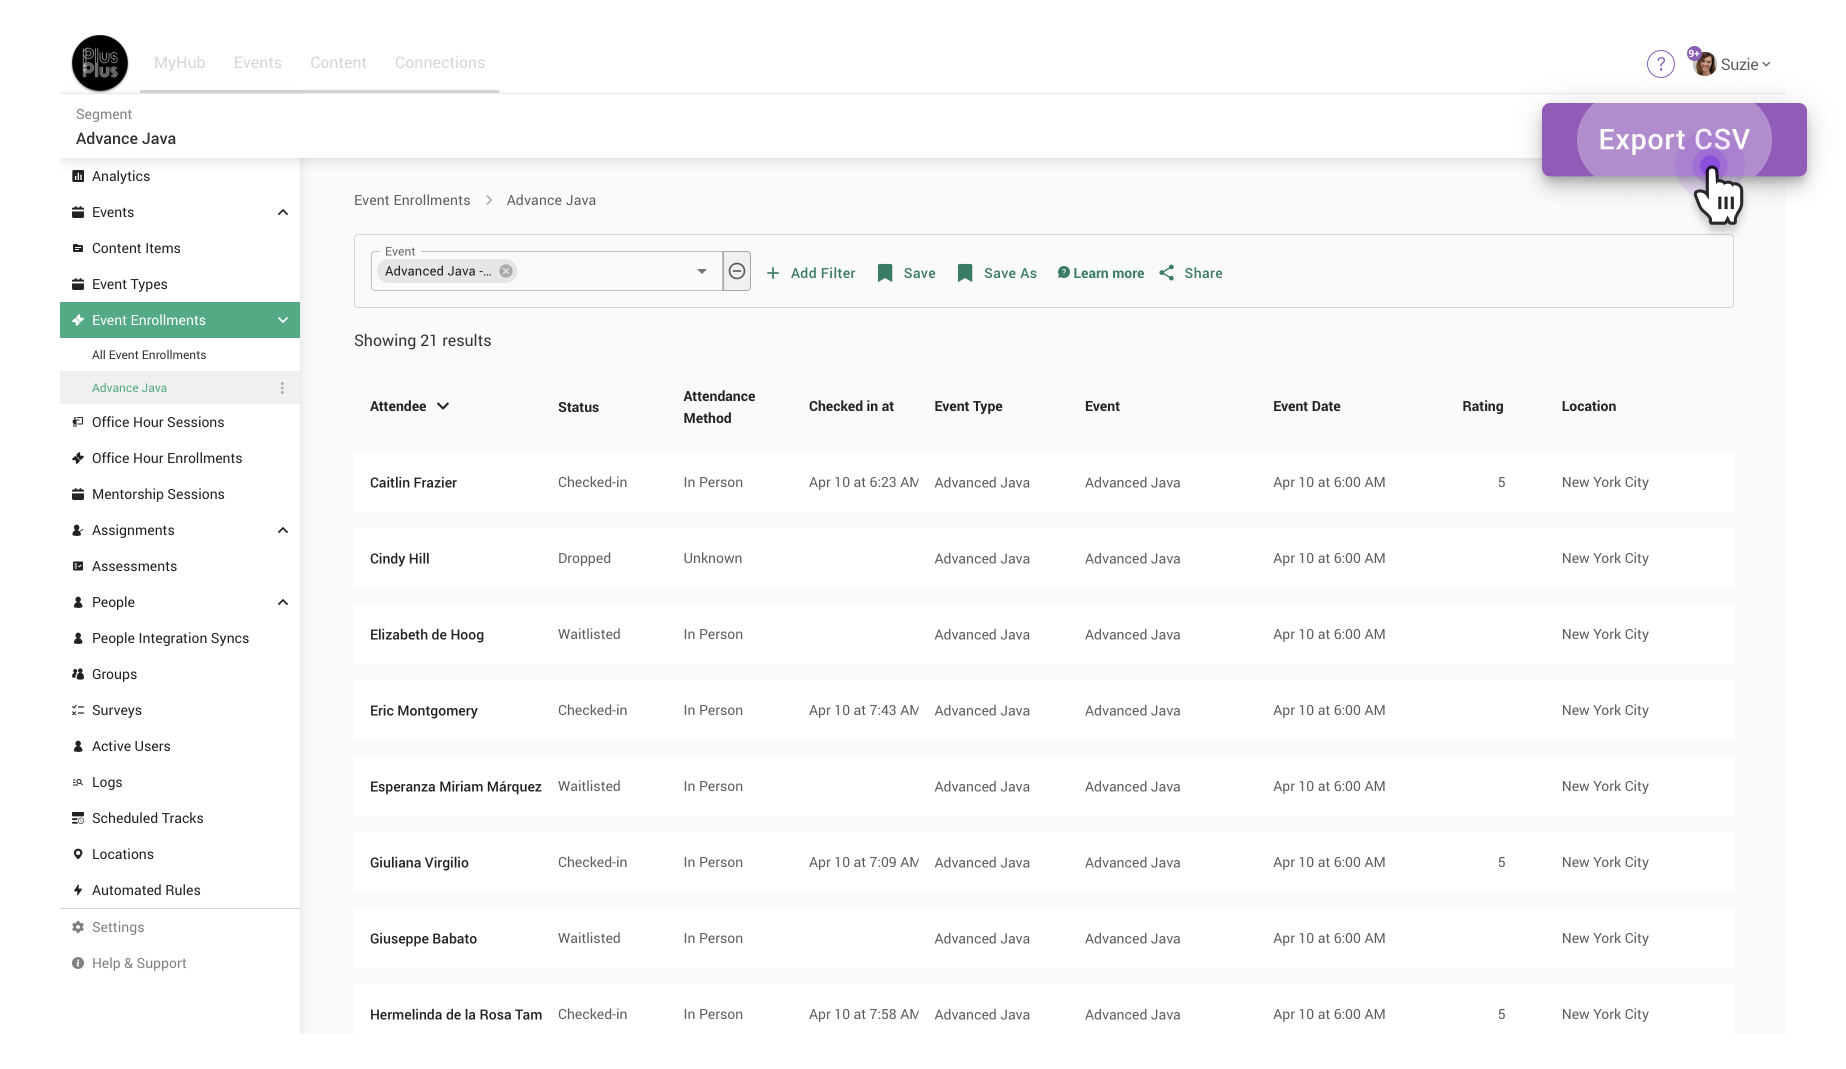Screen dimensions: 1846x1069
Task: Click the Logs sidebar icon
Action: coord(78,782)
